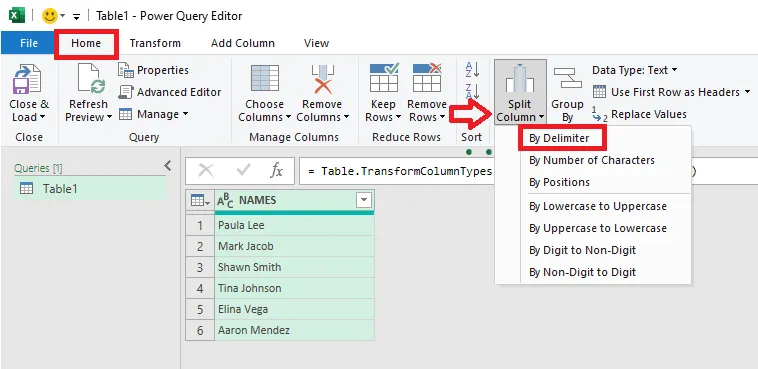758x369 pixels.
Task: Click the Excel application icon in title bar
Action: [17, 15]
